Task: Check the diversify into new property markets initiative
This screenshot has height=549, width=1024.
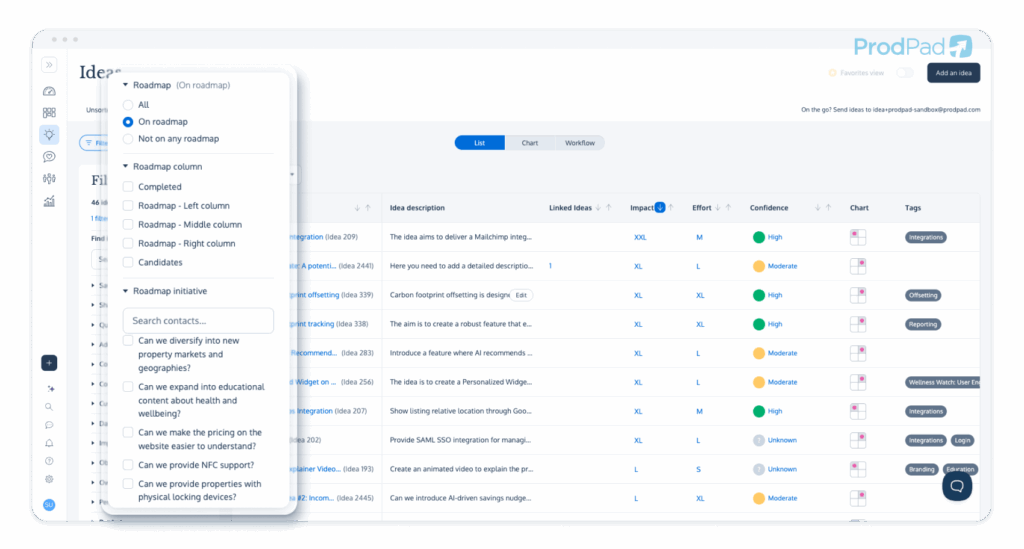Action: (x=128, y=341)
